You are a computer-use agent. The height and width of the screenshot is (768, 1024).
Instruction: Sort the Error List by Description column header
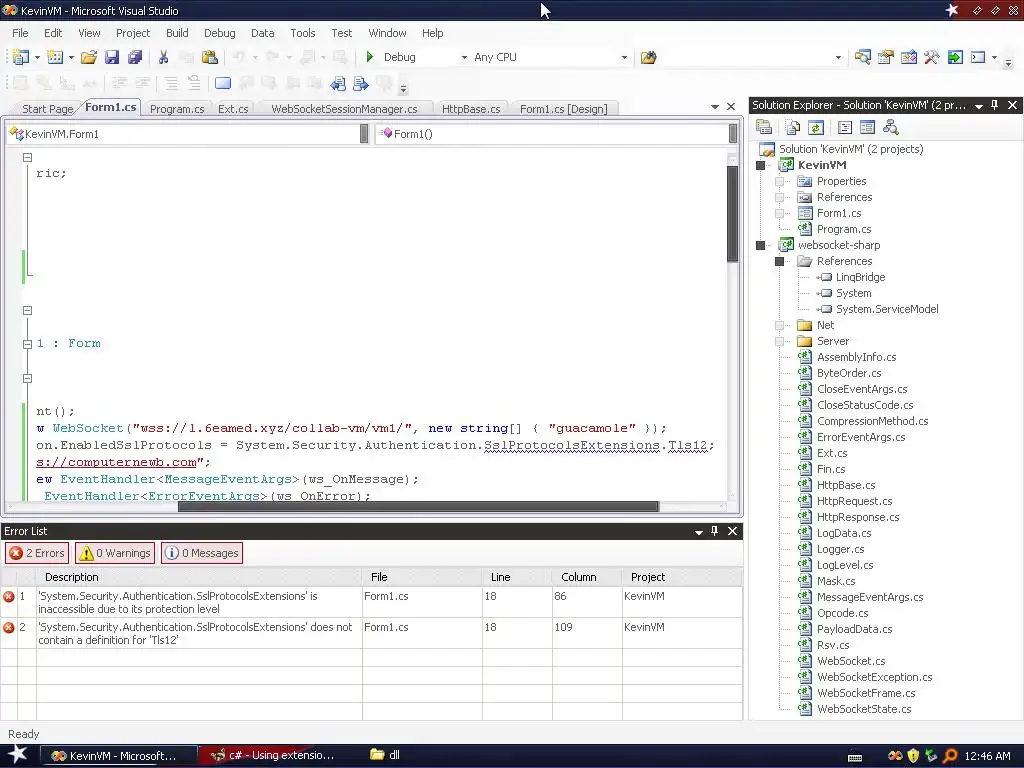click(x=199, y=577)
